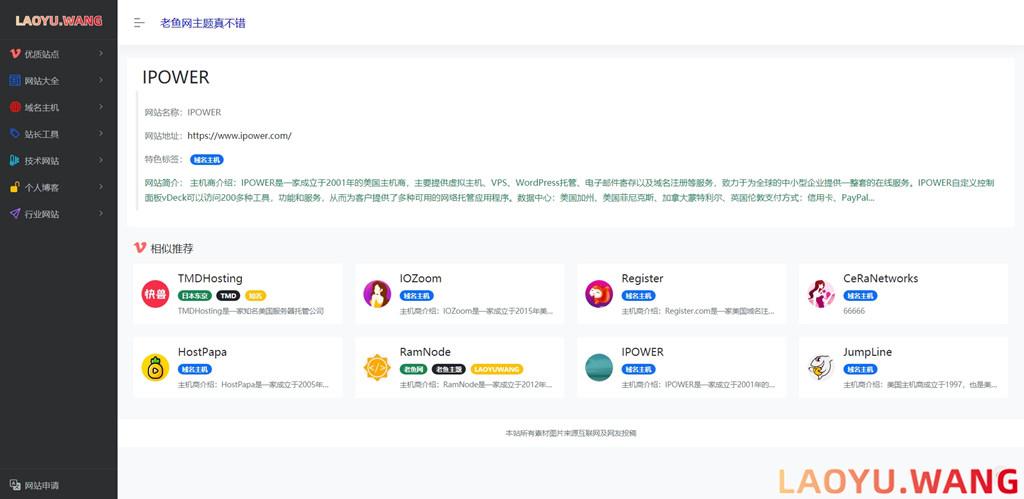Viewport: 1024px width, 499px height.
Task: Click the Register site logo icon
Action: click(599, 294)
